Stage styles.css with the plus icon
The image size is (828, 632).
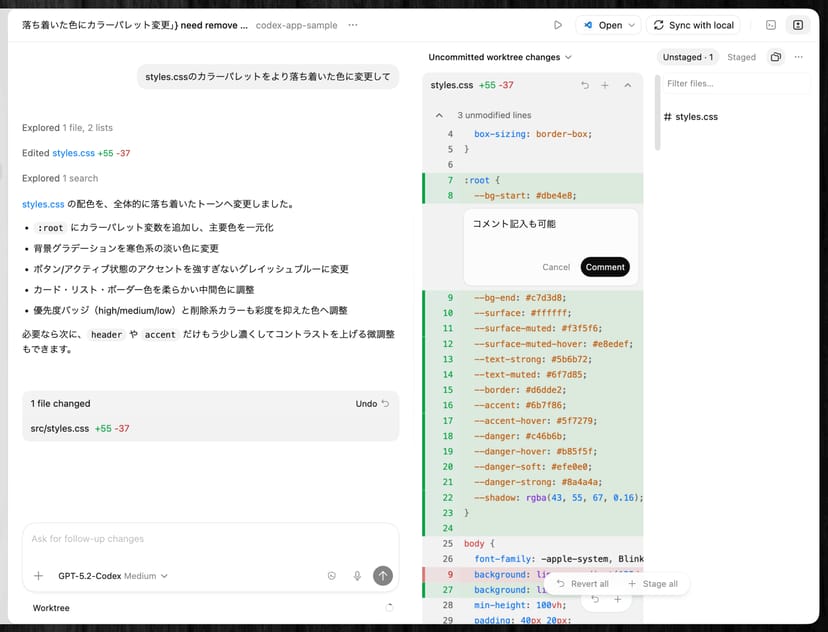coord(605,86)
